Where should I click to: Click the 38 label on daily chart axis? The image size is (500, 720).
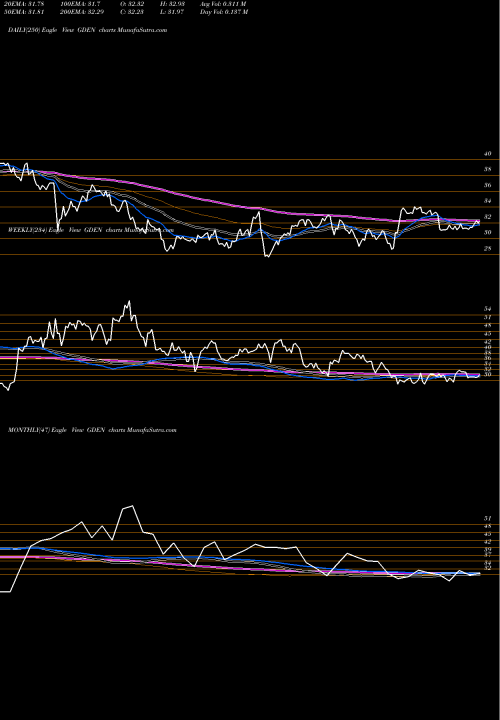click(488, 169)
